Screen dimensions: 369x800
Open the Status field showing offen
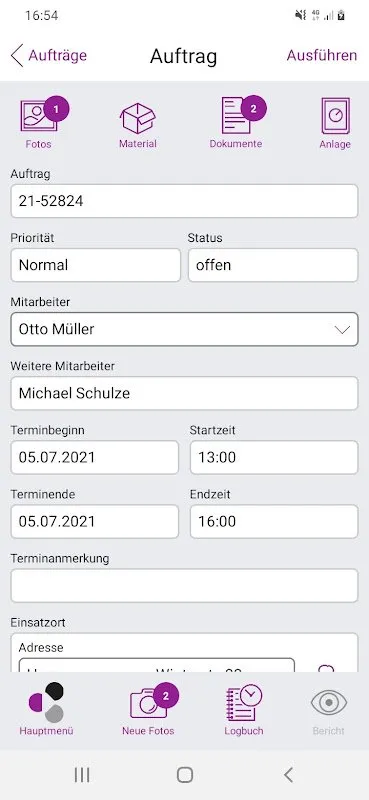click(x=273, y=265)
